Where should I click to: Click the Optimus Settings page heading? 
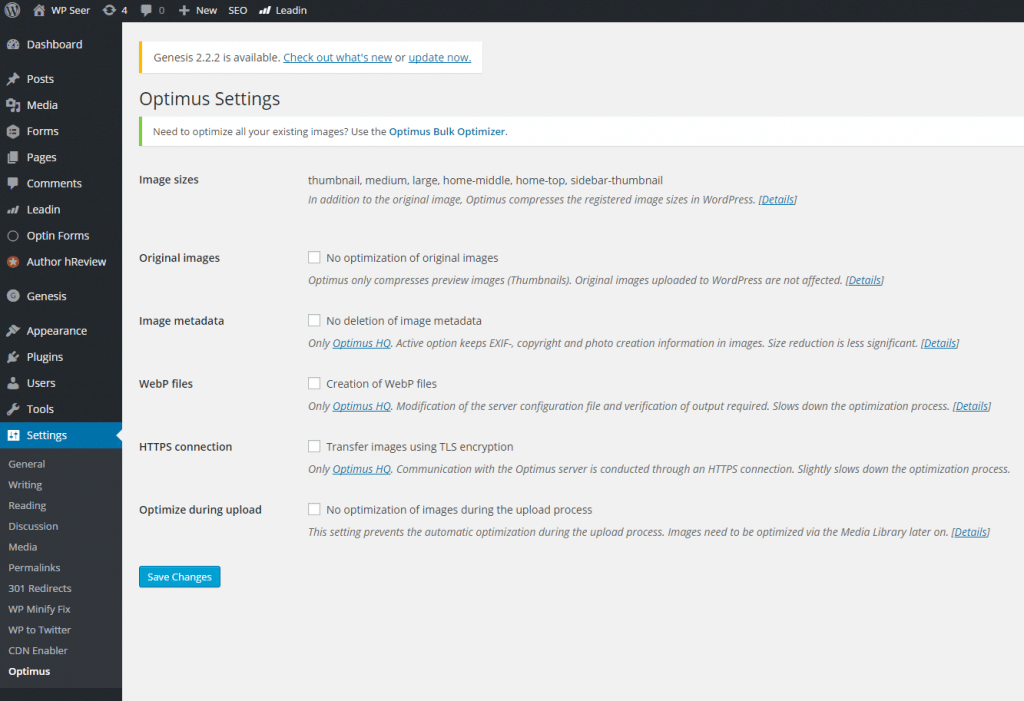click(210, 99)
